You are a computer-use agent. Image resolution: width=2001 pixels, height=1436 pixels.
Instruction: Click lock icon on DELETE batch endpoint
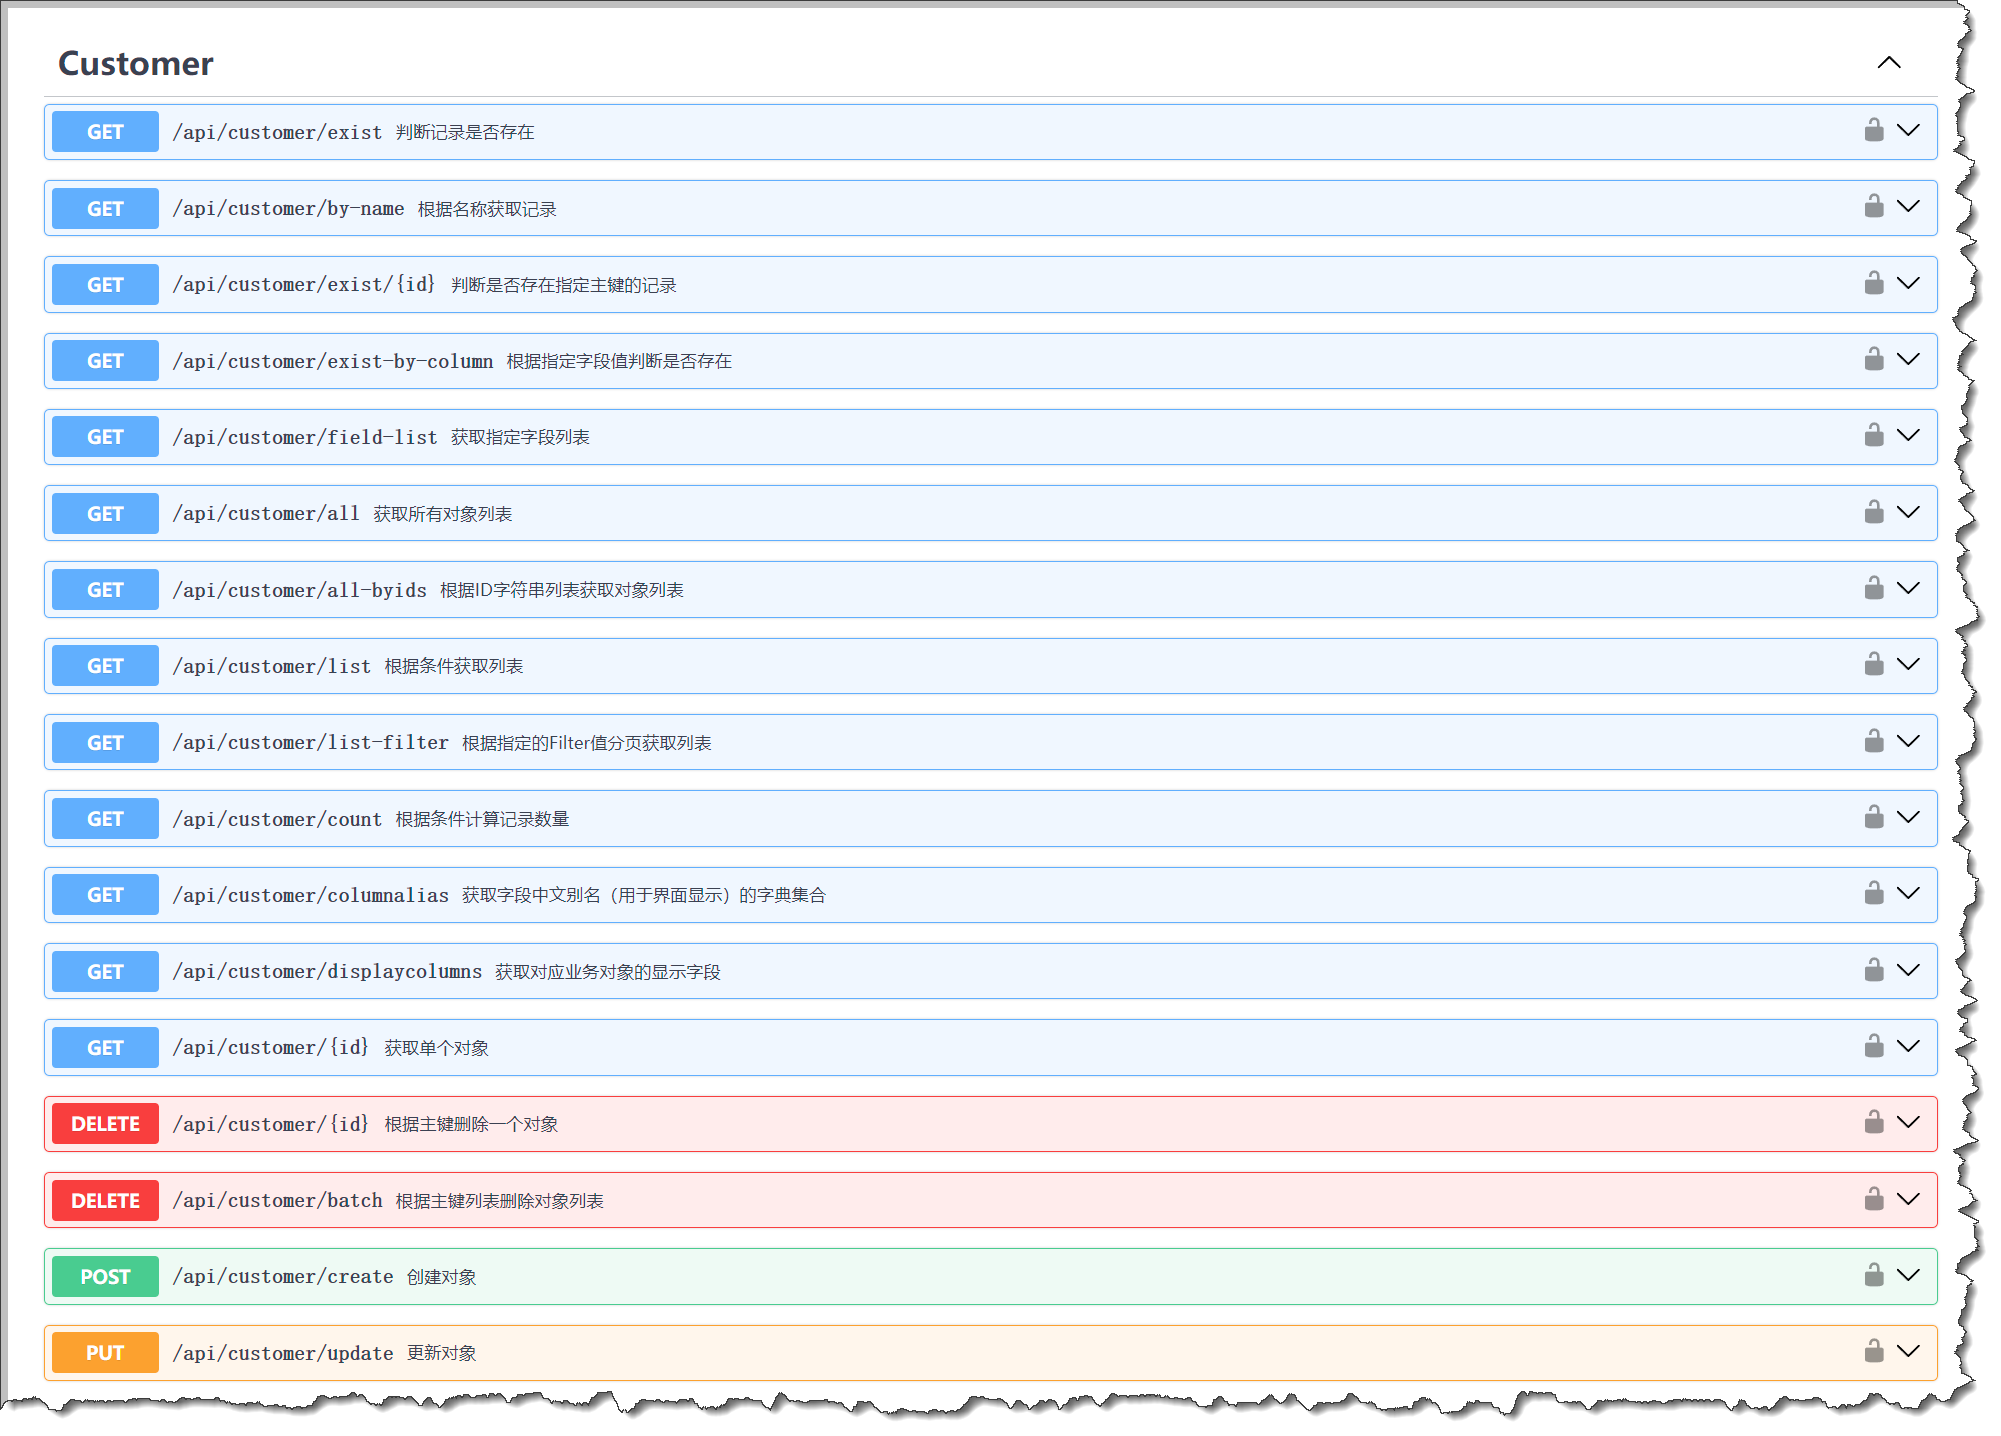tap(1873, 1199)
